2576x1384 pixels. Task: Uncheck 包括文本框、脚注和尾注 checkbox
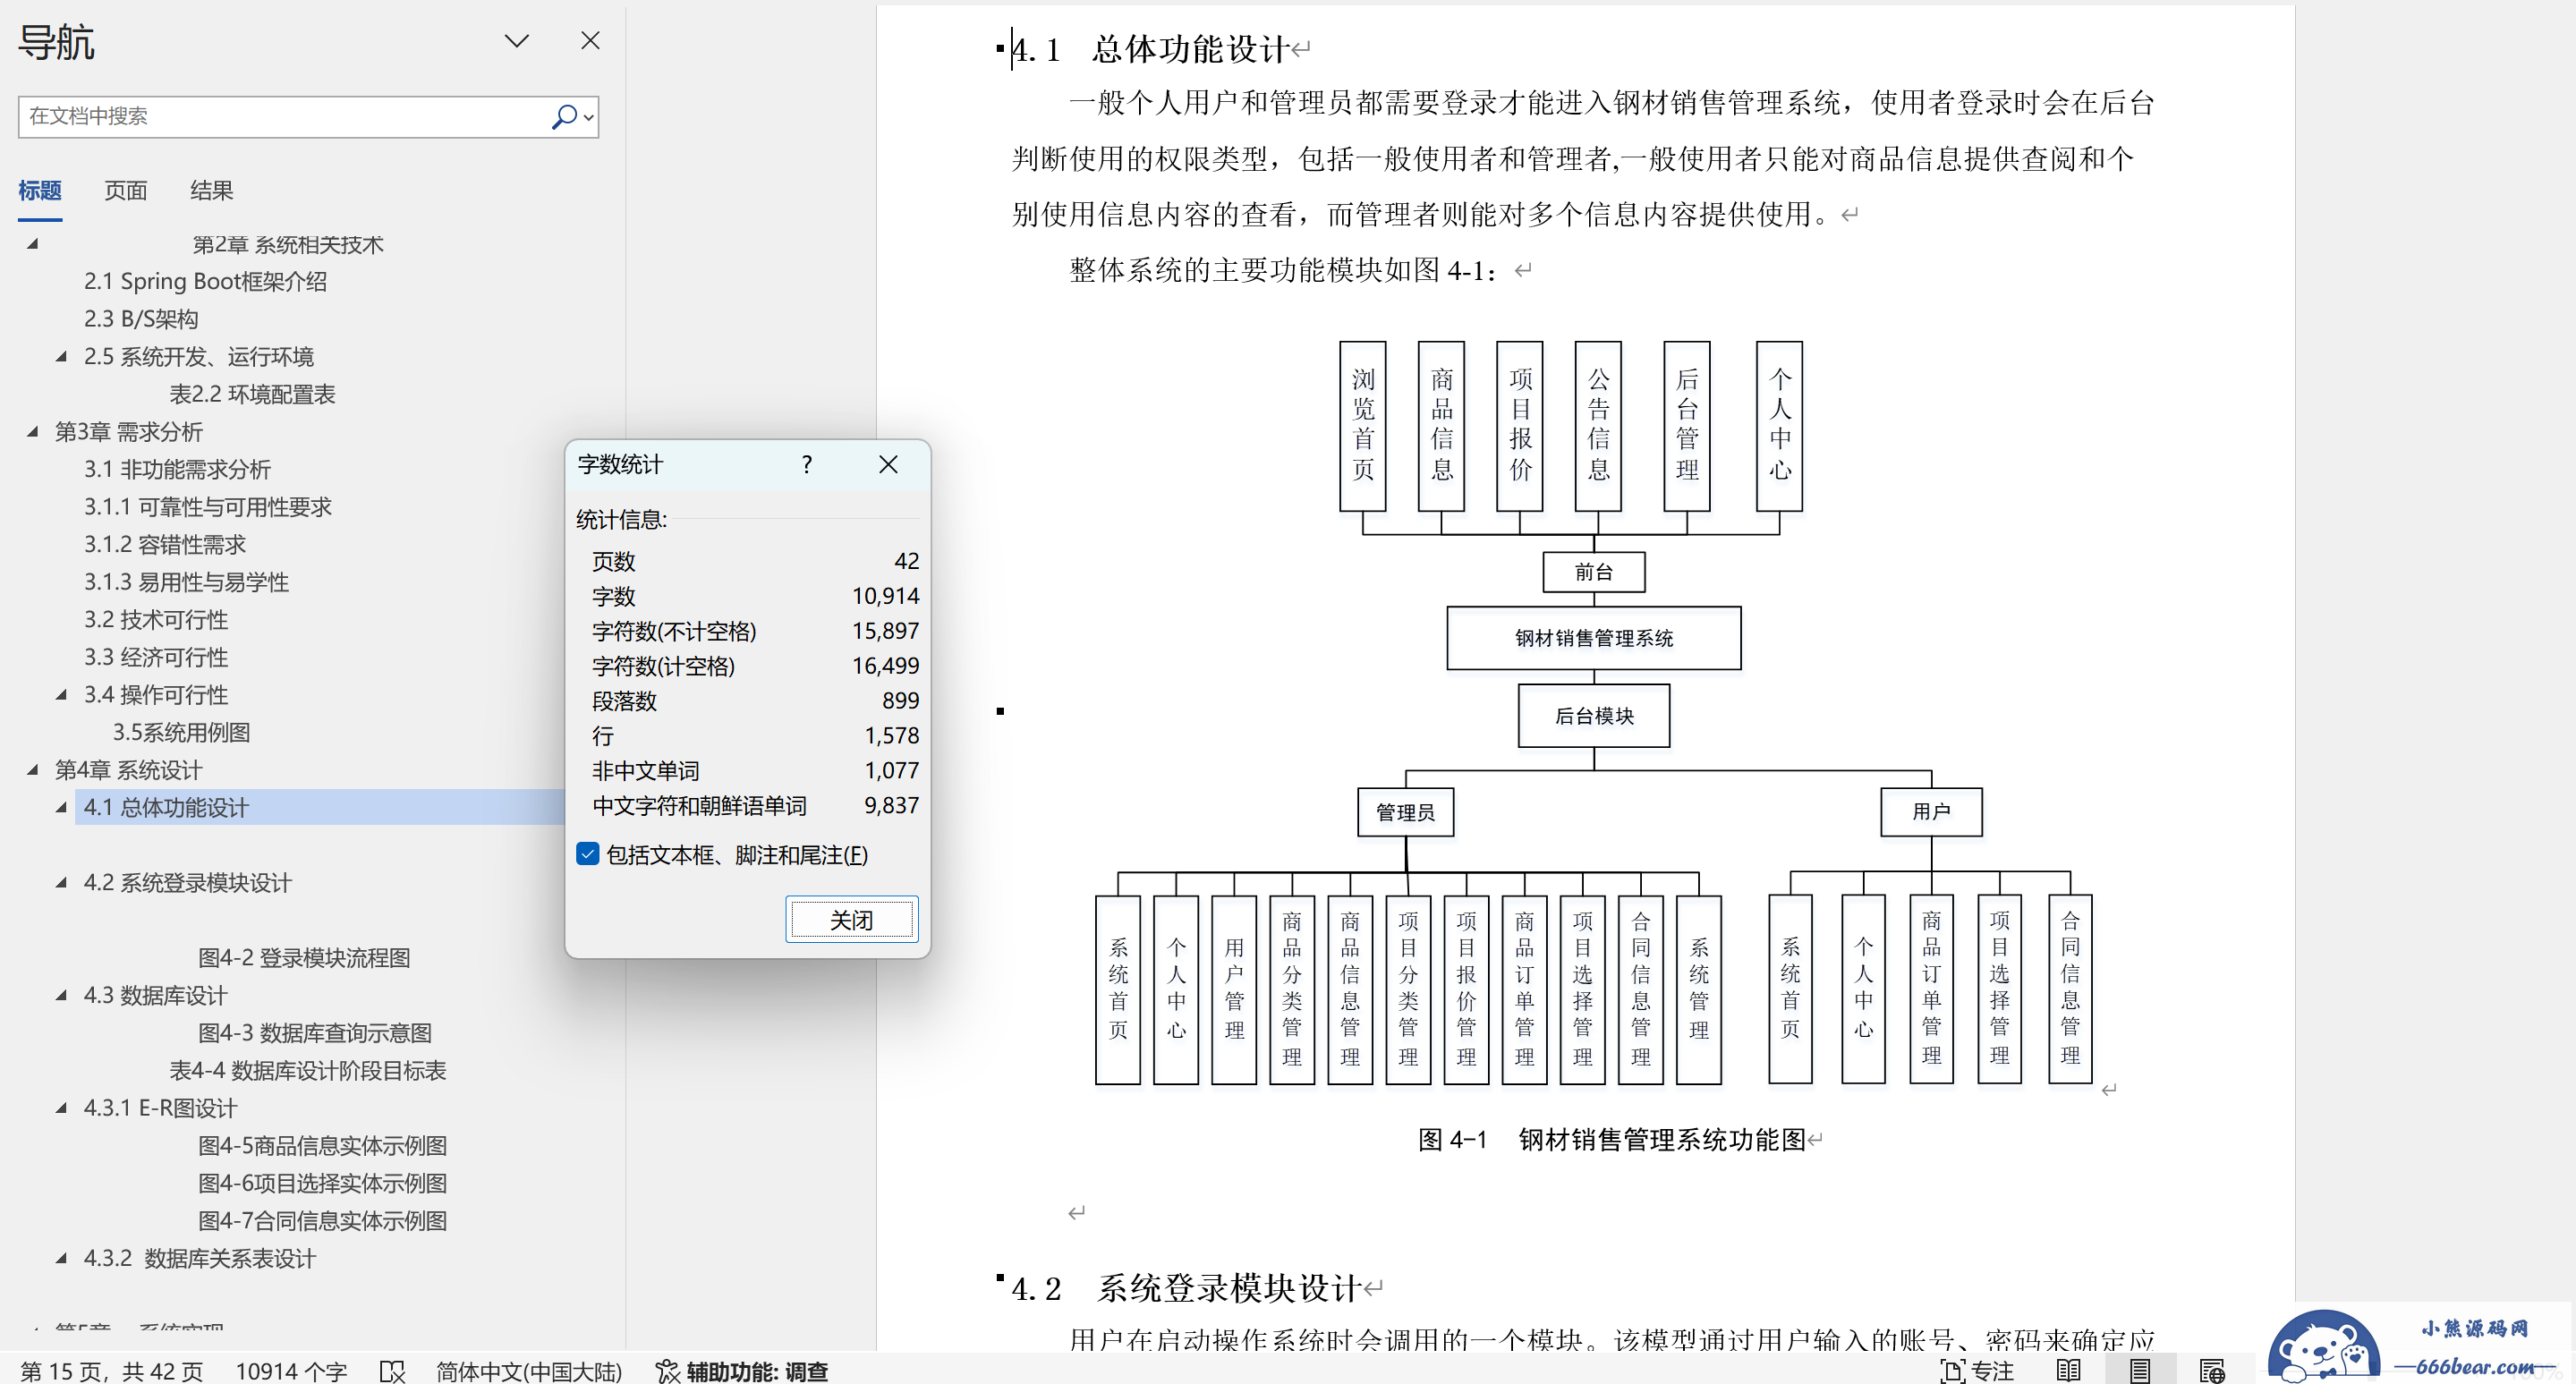pyautogui.click(x=588, y=854)
